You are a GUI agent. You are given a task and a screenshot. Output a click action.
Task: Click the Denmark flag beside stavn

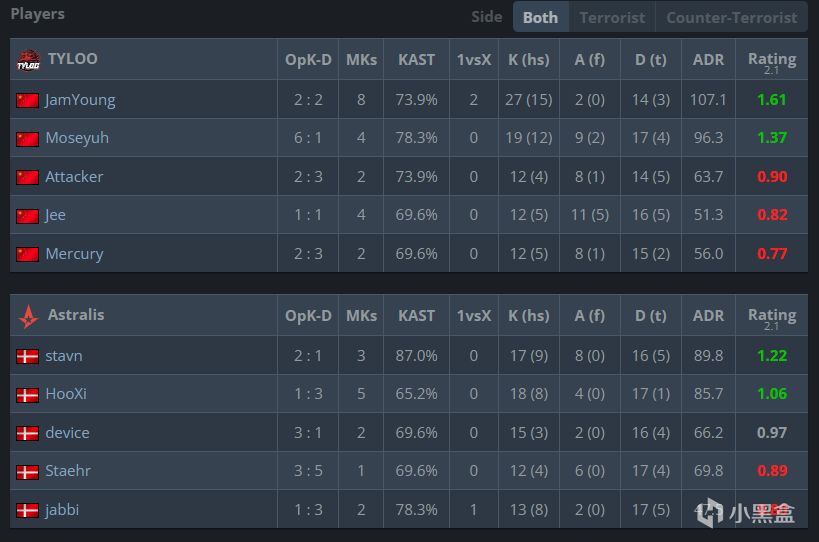pos(27,356)
